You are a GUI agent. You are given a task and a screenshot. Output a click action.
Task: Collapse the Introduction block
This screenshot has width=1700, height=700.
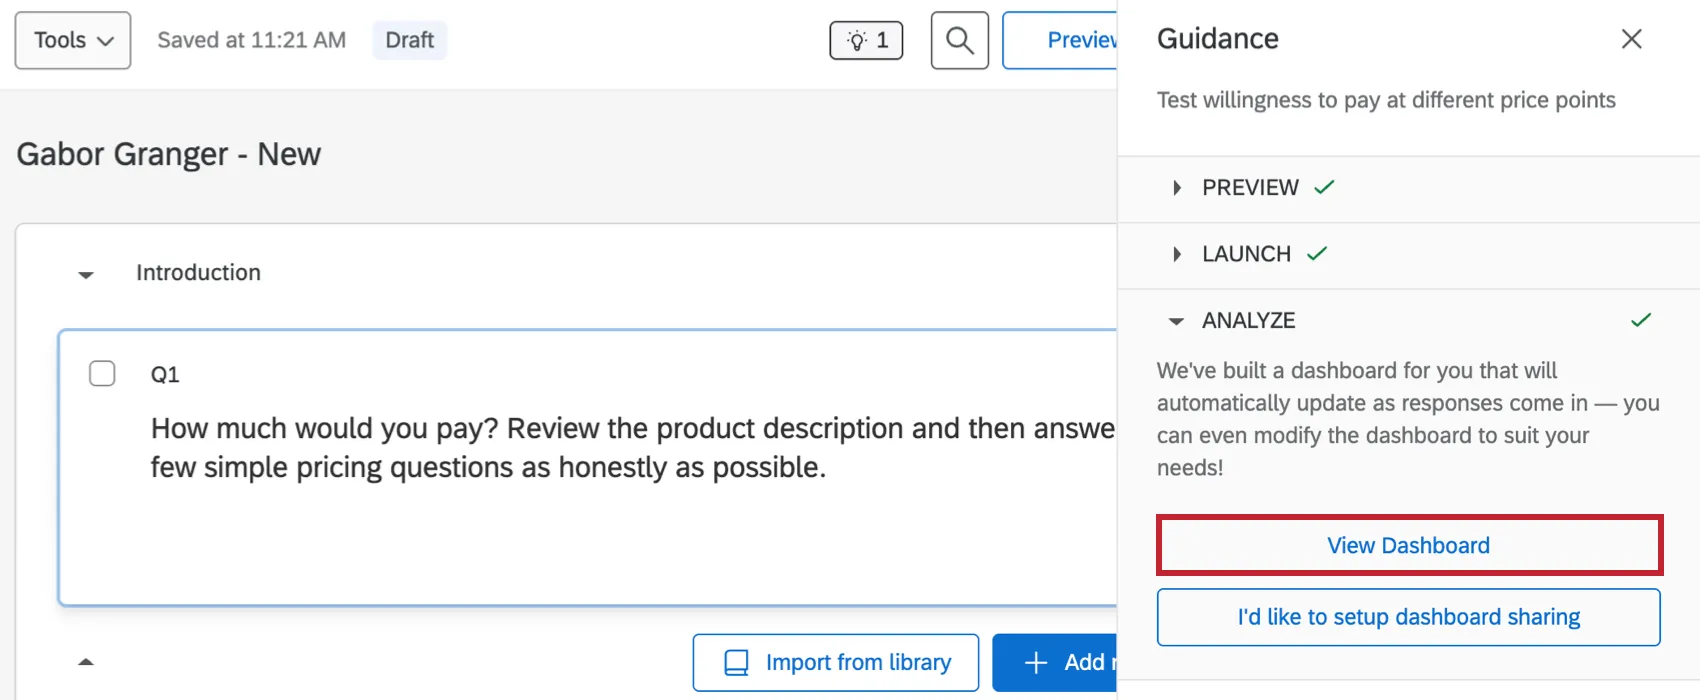coord(86,274)
